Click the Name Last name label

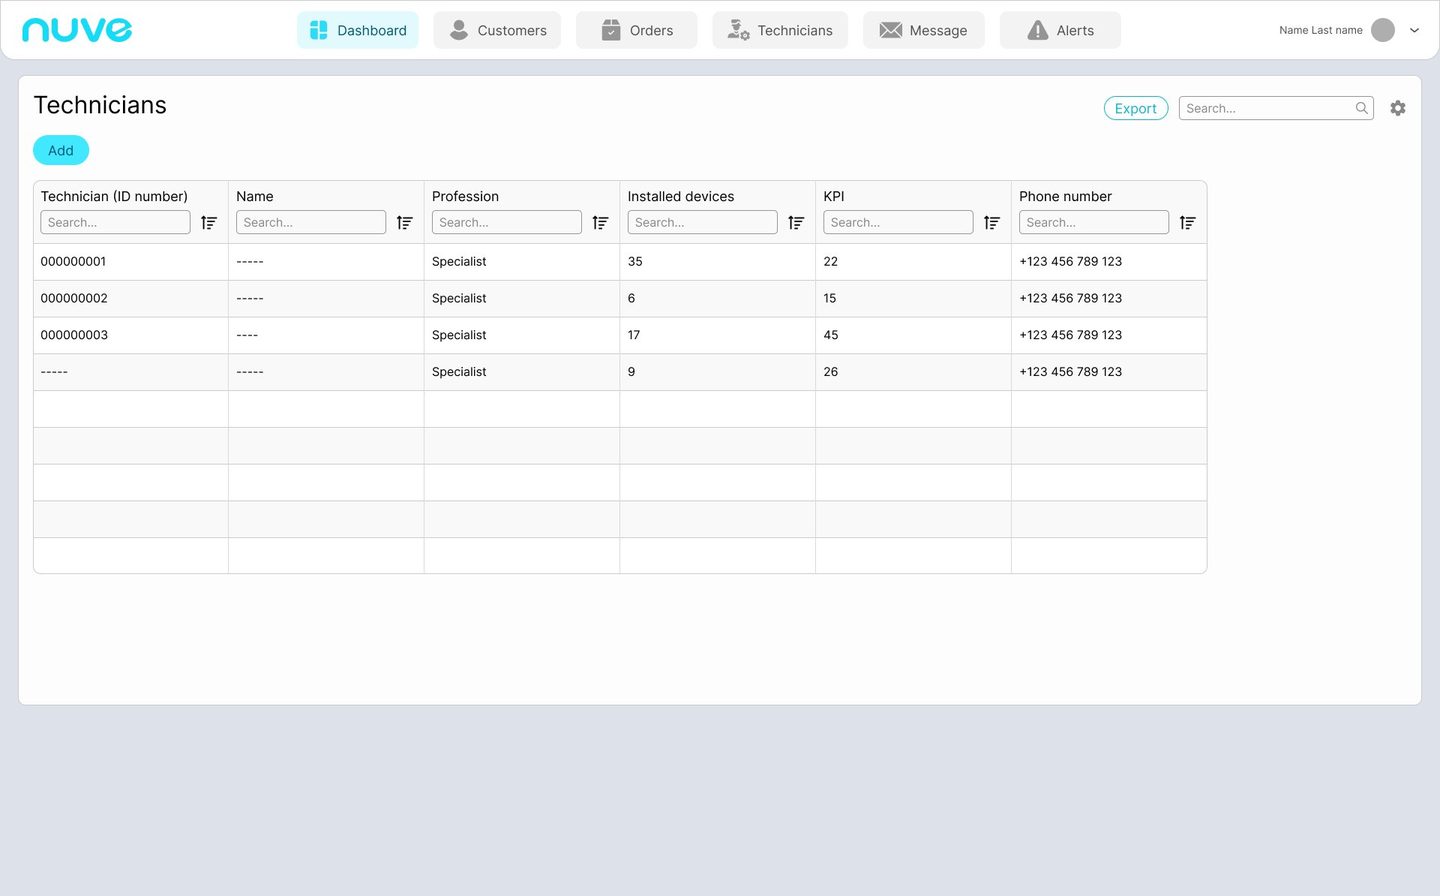pos(1320,30)
